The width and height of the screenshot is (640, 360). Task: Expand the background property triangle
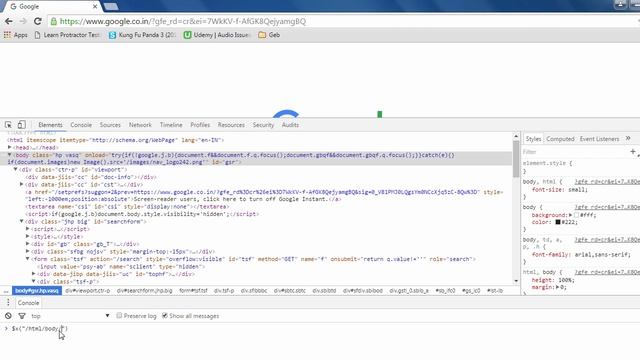click(x=570, y=215)
